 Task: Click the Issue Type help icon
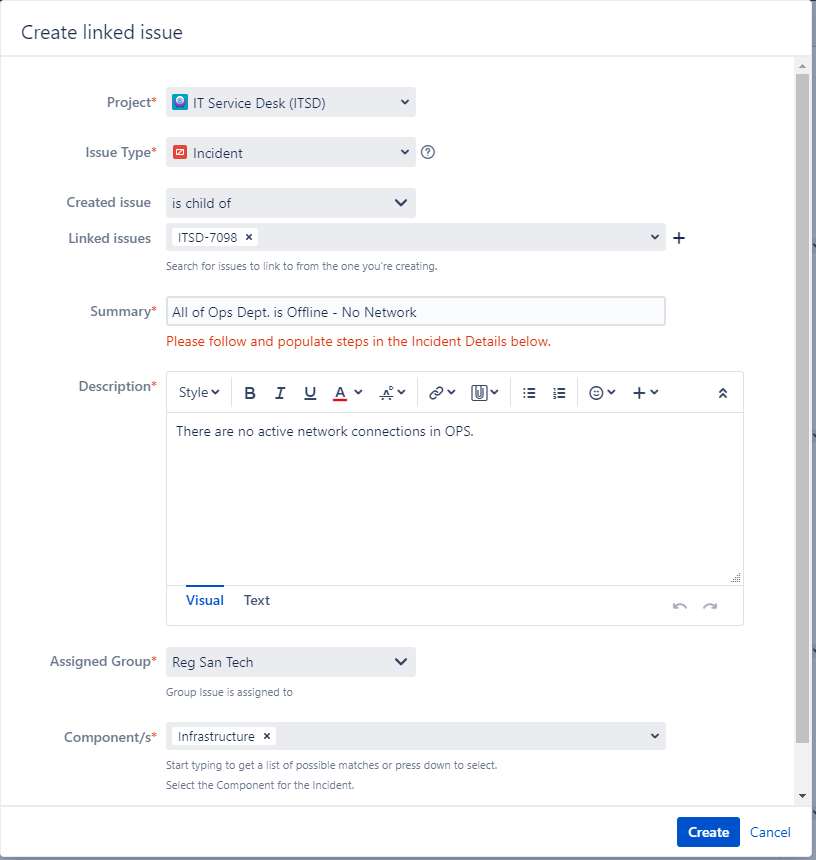click(428, 152)
